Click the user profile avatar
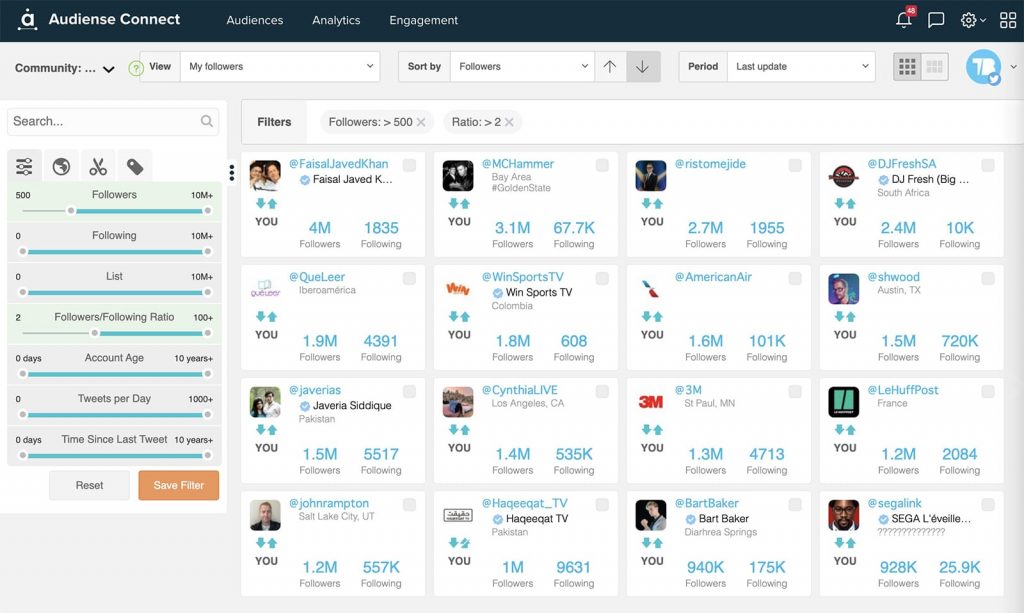Image resolution: width=1024 pixels, height=613 pixels. tap(984, 67)
